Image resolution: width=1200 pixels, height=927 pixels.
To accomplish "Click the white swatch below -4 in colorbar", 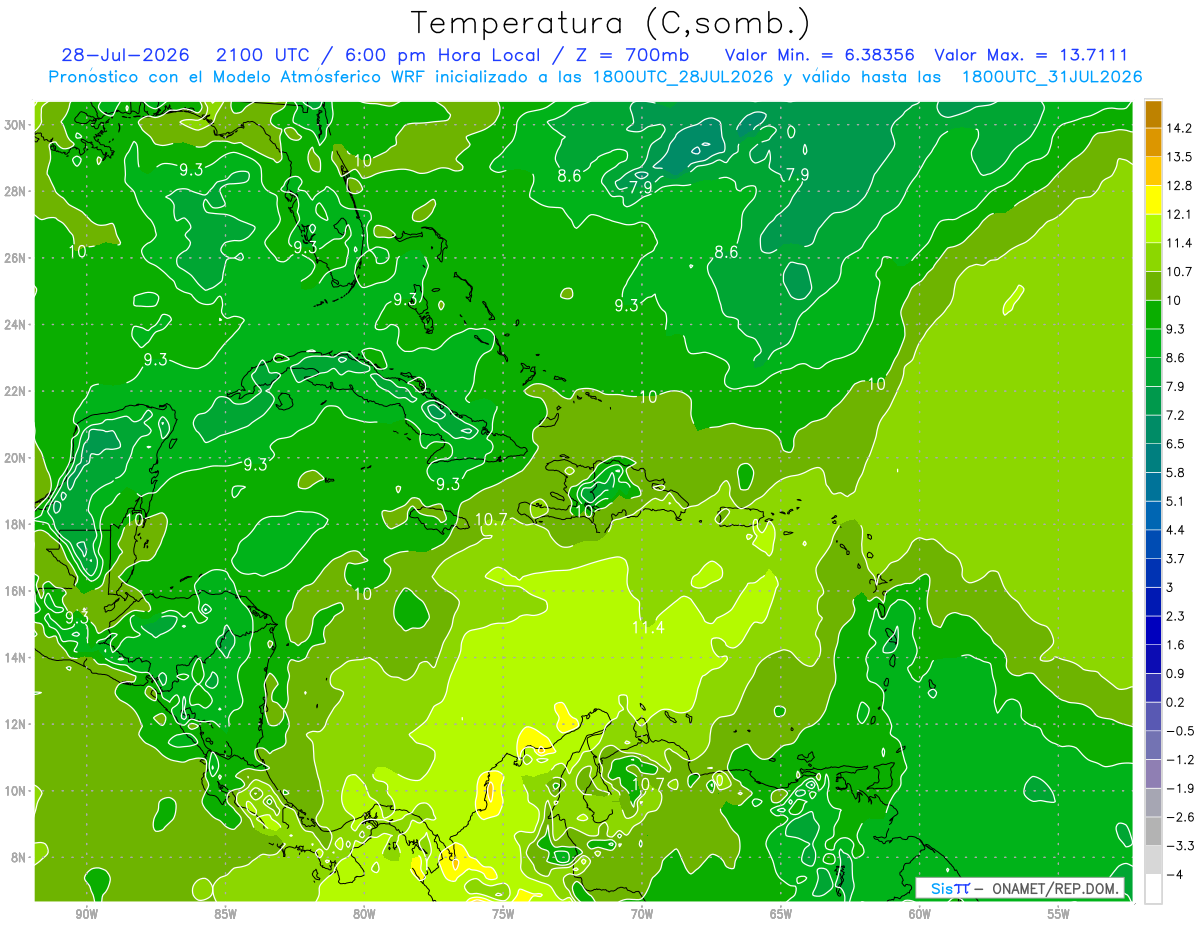I will pyautogui.click(x=1153, y=888).
